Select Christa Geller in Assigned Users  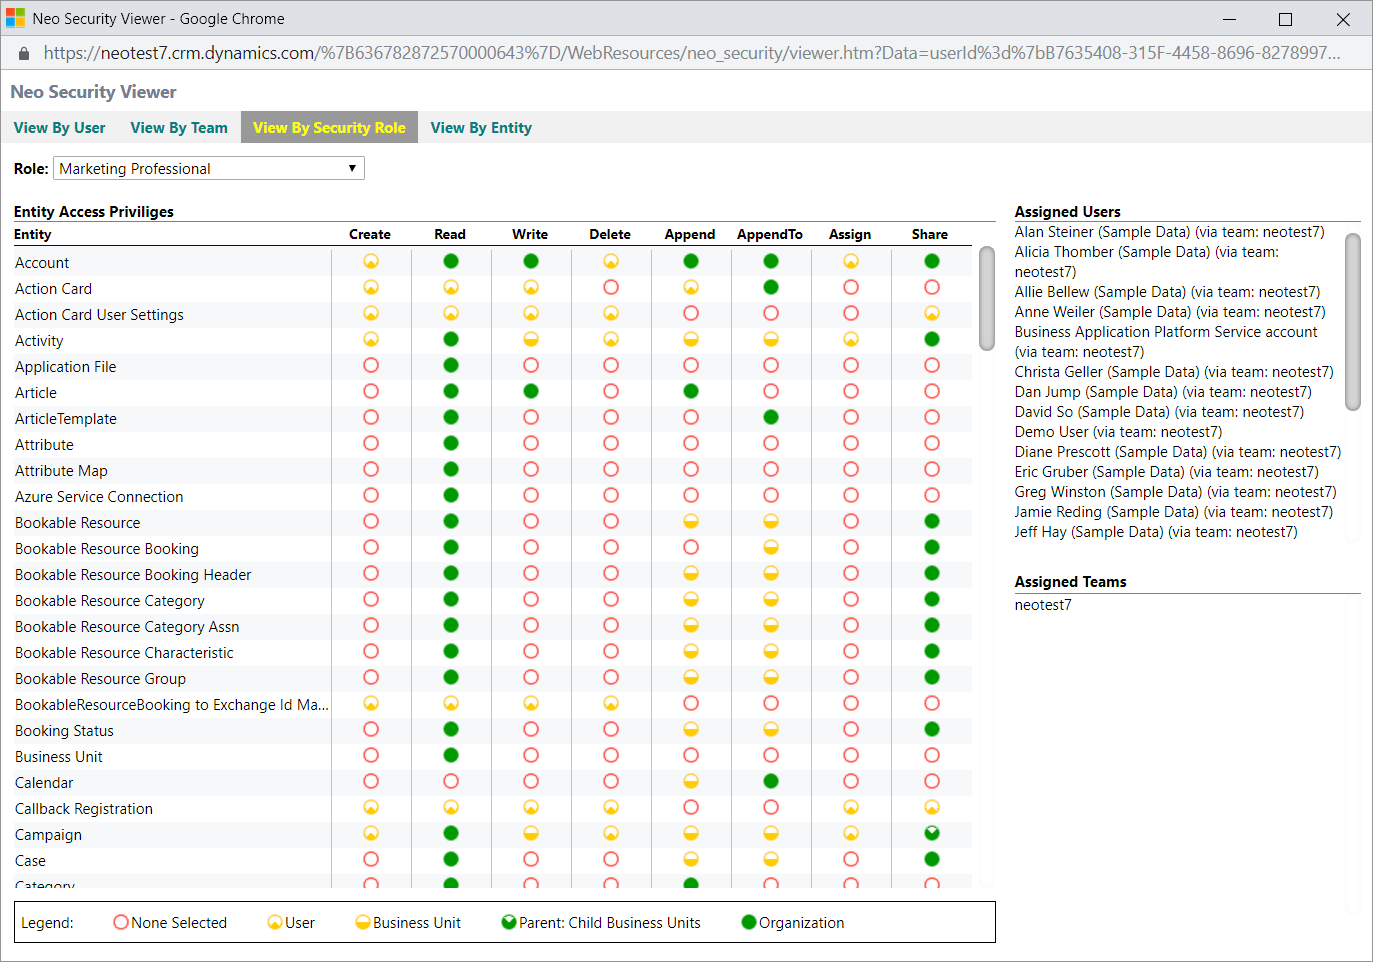pos(1174,372)
